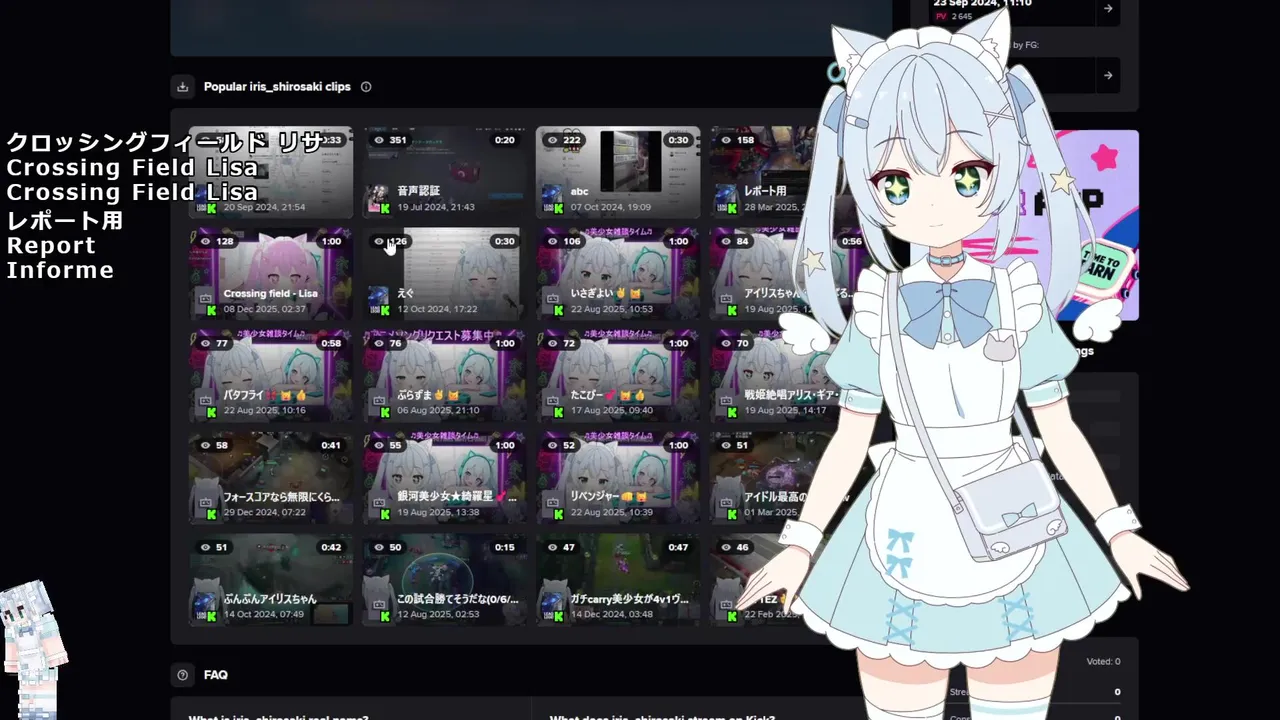Image resolution: width=1280 pixels, height=720 pixels.
Task: Click the date 06 Aug 2025, 21:10
Action: 438,411
